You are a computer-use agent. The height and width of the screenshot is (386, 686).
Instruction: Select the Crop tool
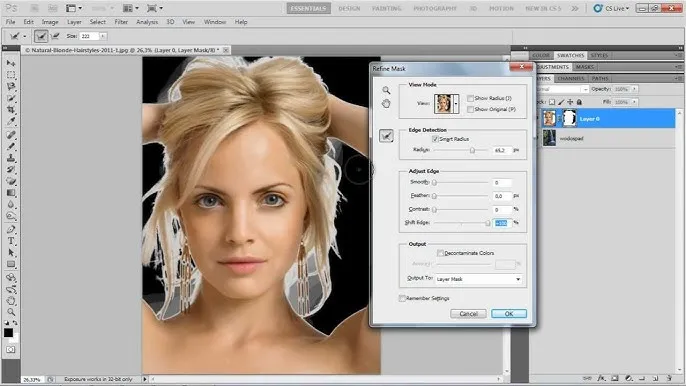coord(11,110)
